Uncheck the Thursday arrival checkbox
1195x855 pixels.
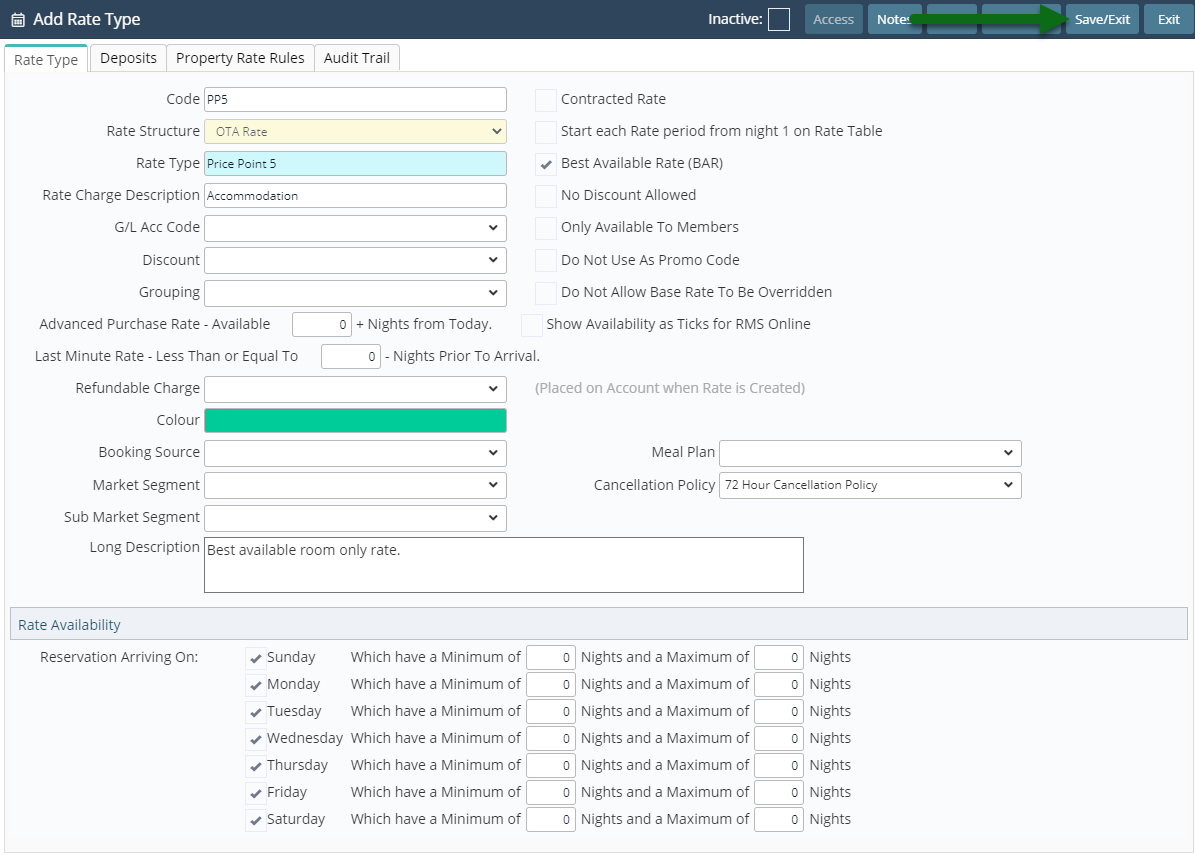click(255, 766)
